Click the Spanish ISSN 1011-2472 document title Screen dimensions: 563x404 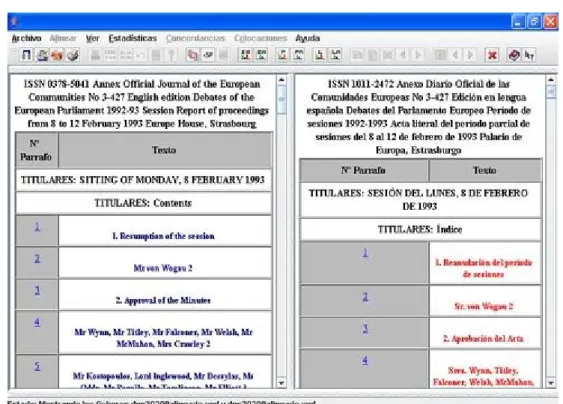click(419, 117)
